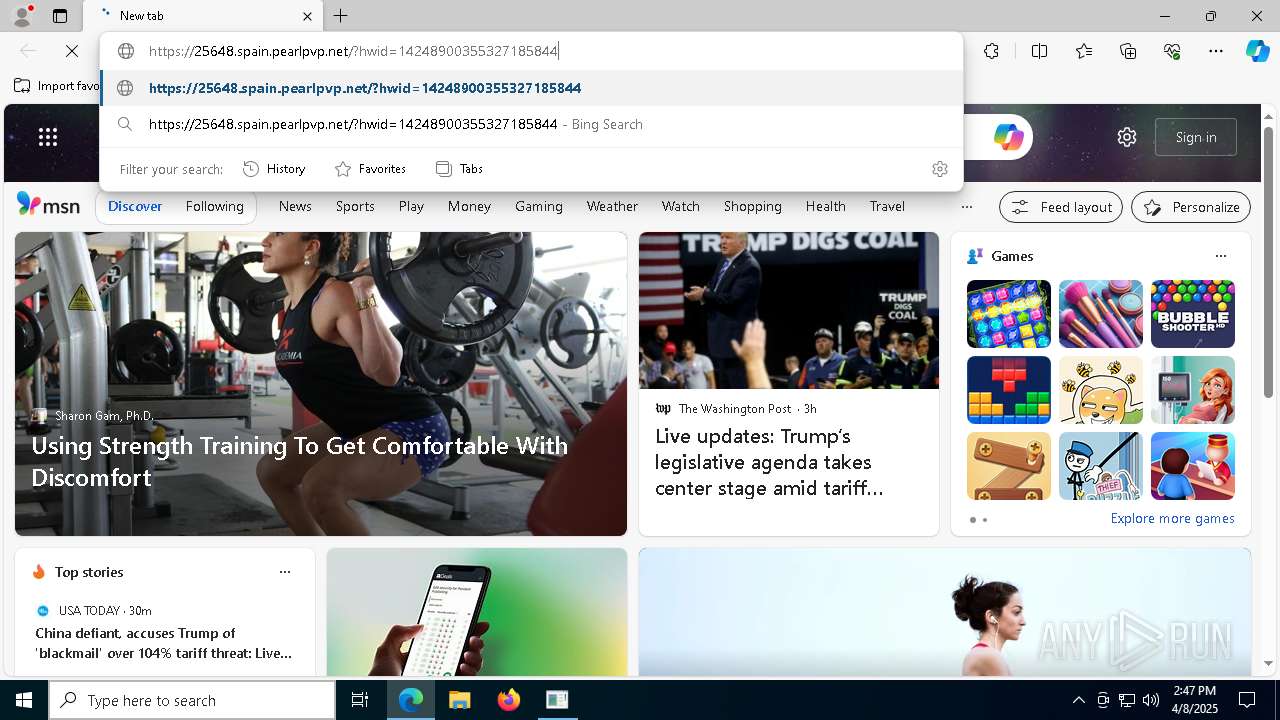
Task: Filter search by Favorites
Action: [370, 169]
